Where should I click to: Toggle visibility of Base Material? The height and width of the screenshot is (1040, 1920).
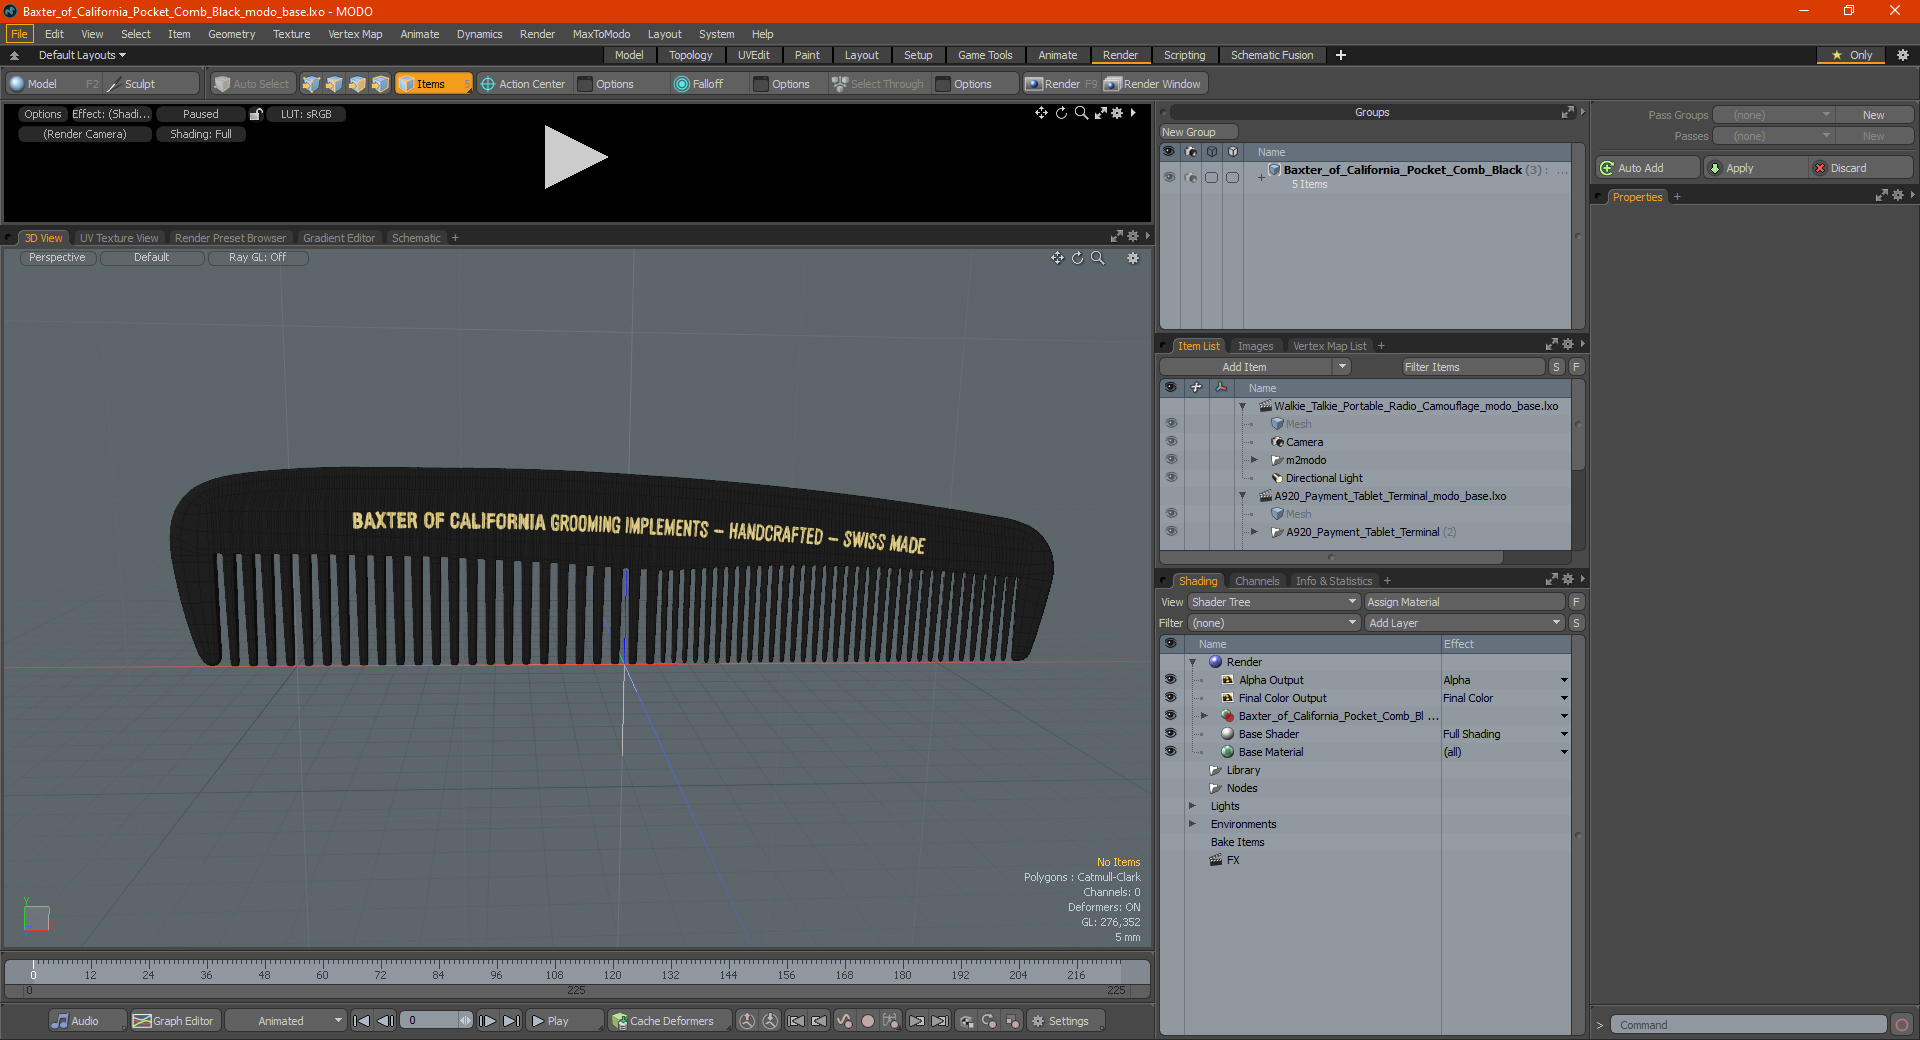pyautogui.click(x=1170, y=751)
